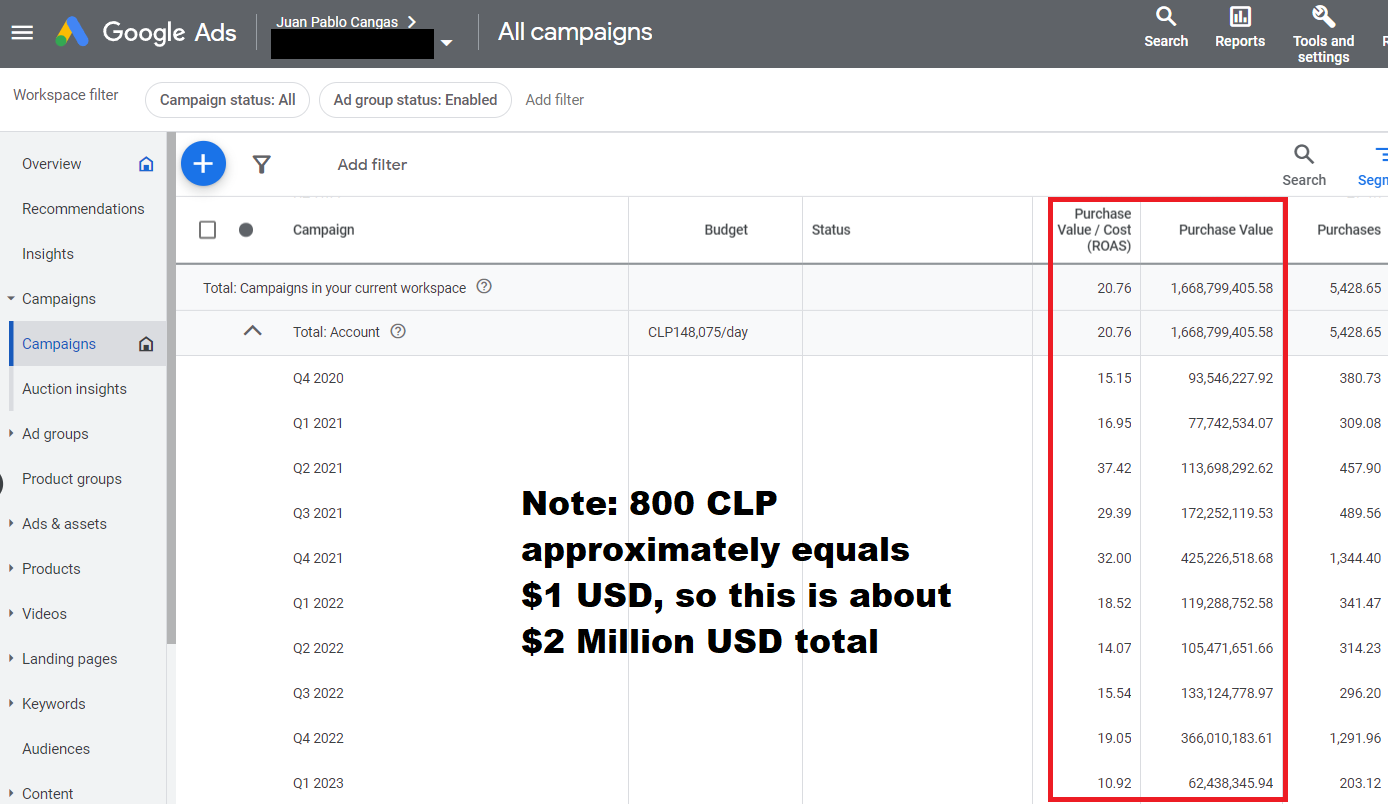The width and height of the screenshot is (1388, 804).
Task: Click the Q2 2022 campaign row
Action: (782, 648)
